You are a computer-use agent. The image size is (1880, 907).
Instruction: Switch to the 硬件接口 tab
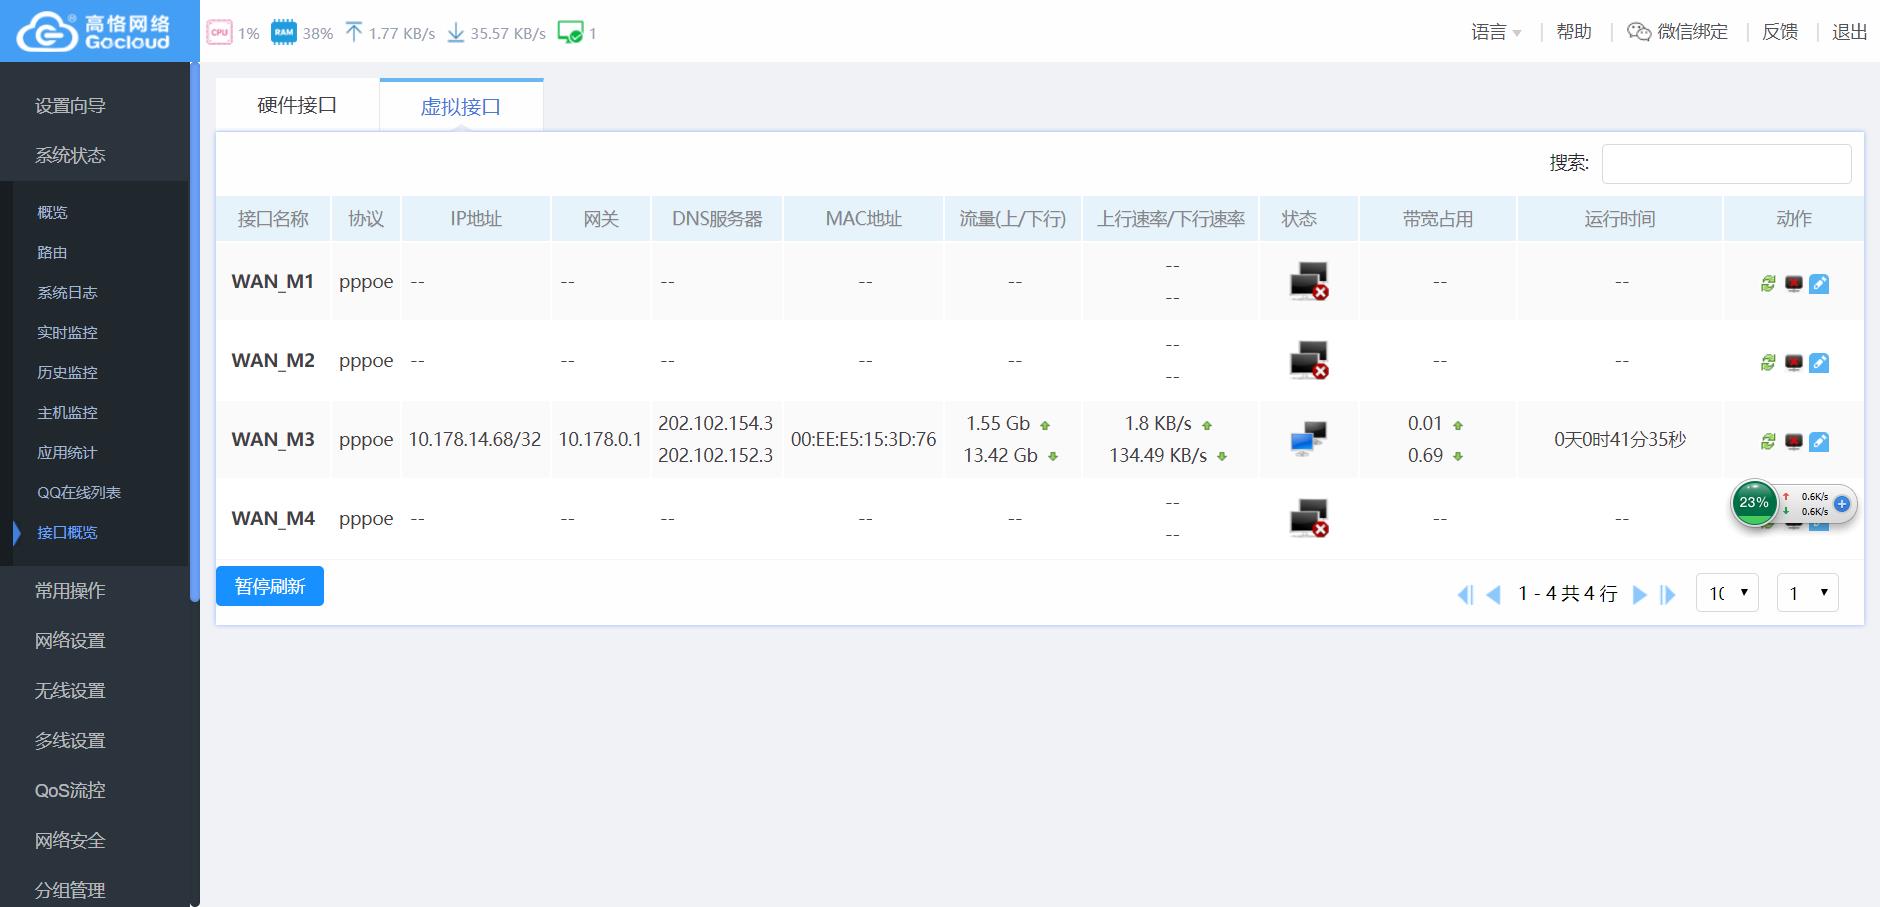click(x=297, y=105)
